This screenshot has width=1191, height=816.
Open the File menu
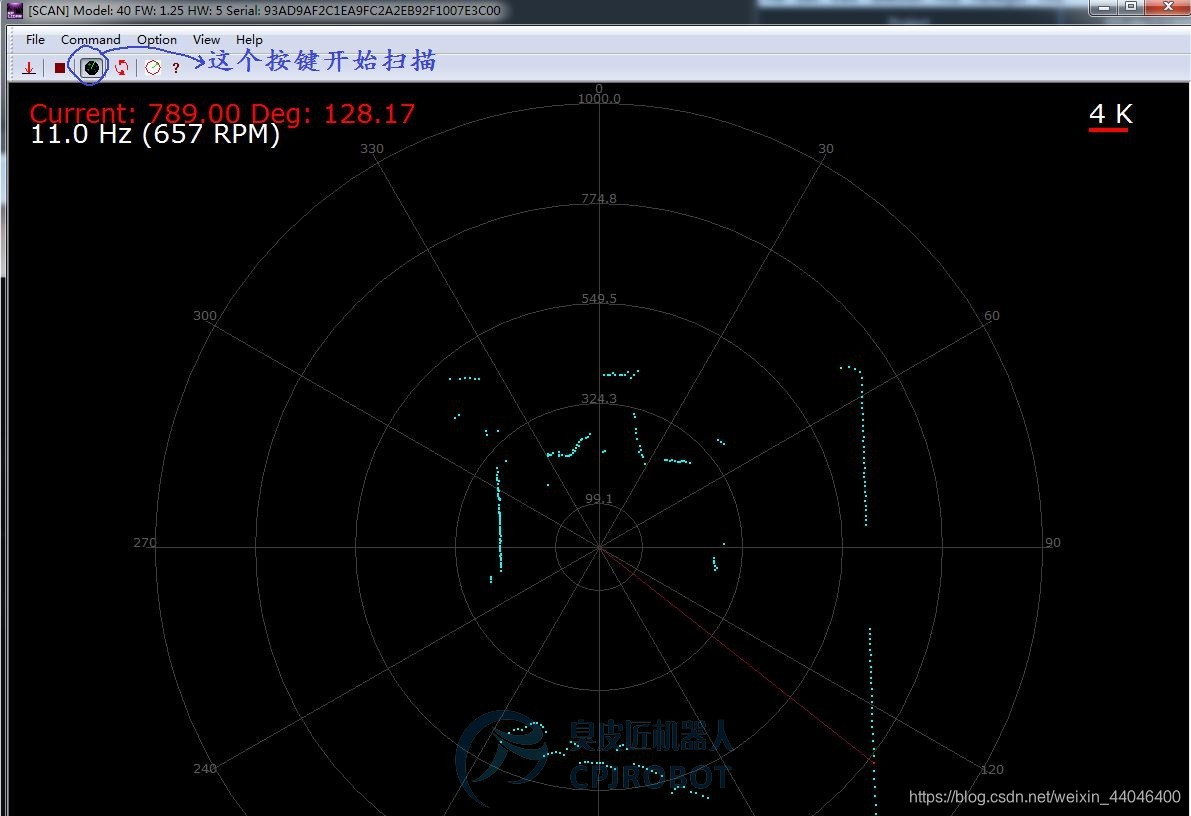35,40
